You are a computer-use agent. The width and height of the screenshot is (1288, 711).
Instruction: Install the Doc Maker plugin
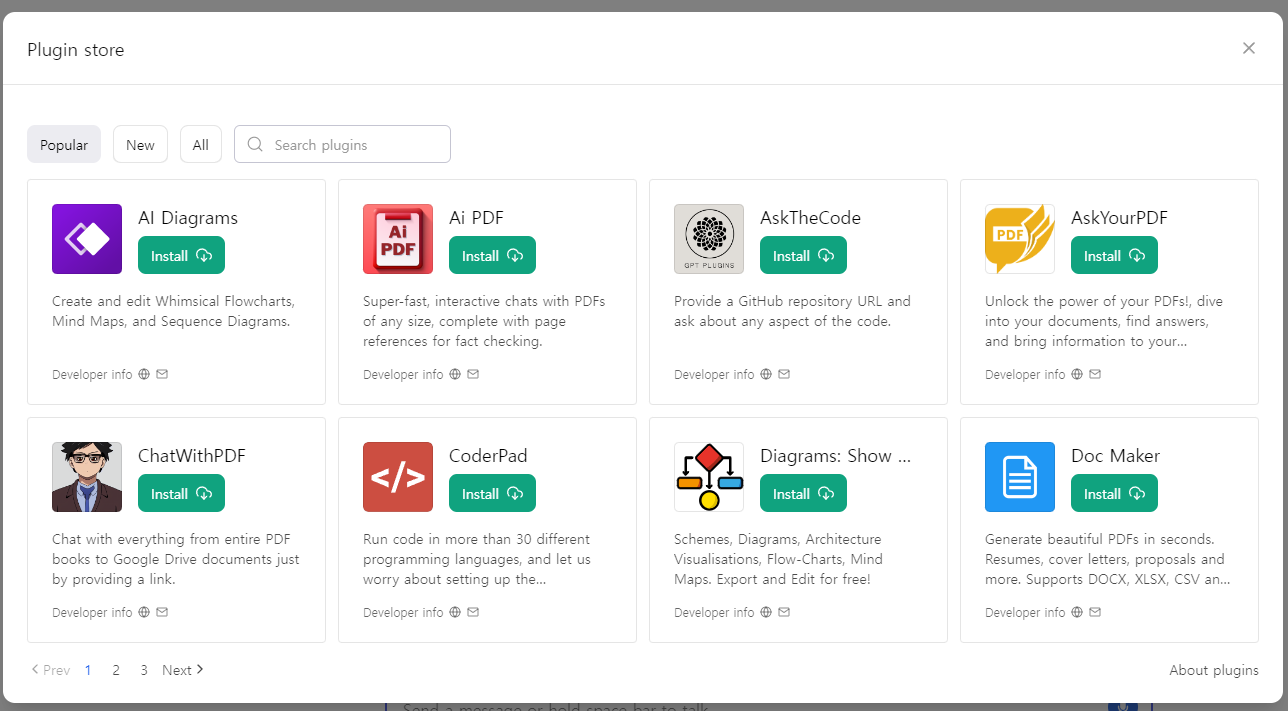point(1114,493)
